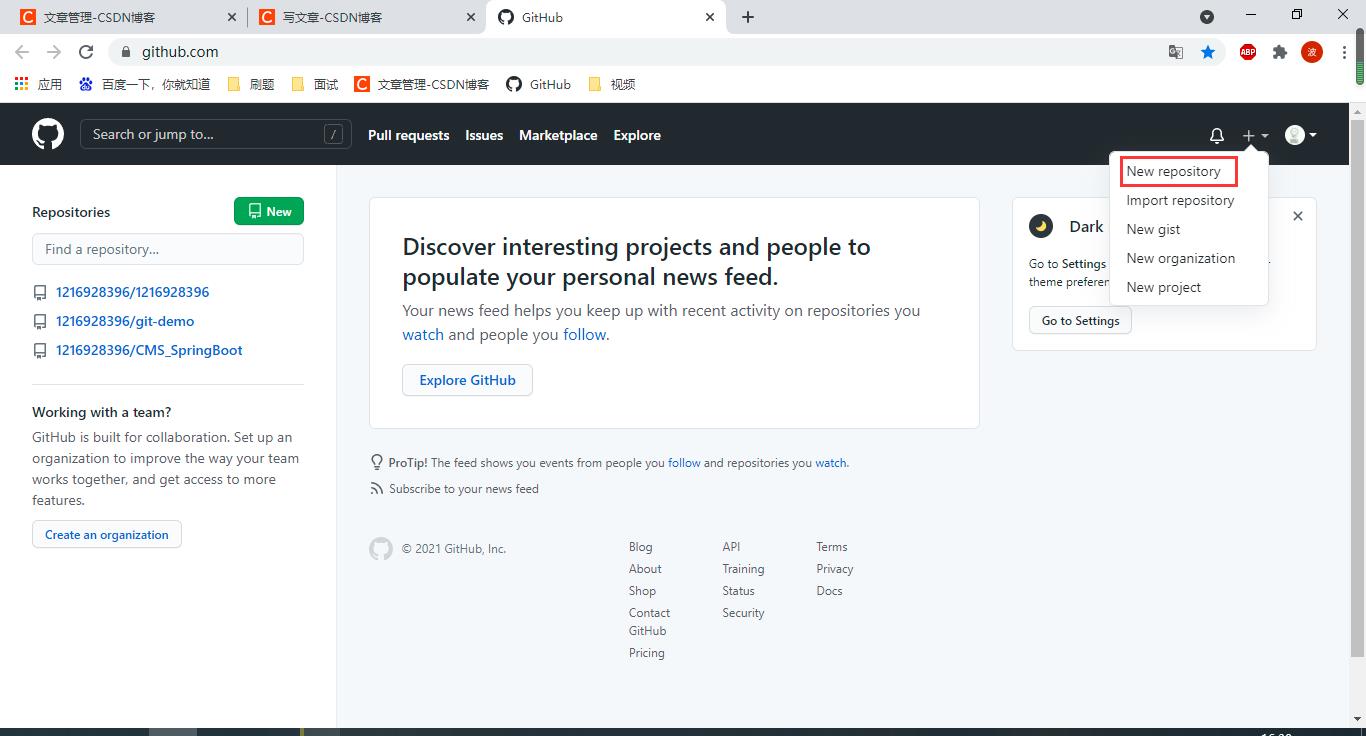The image size is (1366, 736).
Task: Open repository 1216928396/1216928396
Action: (x=132, y=292)
